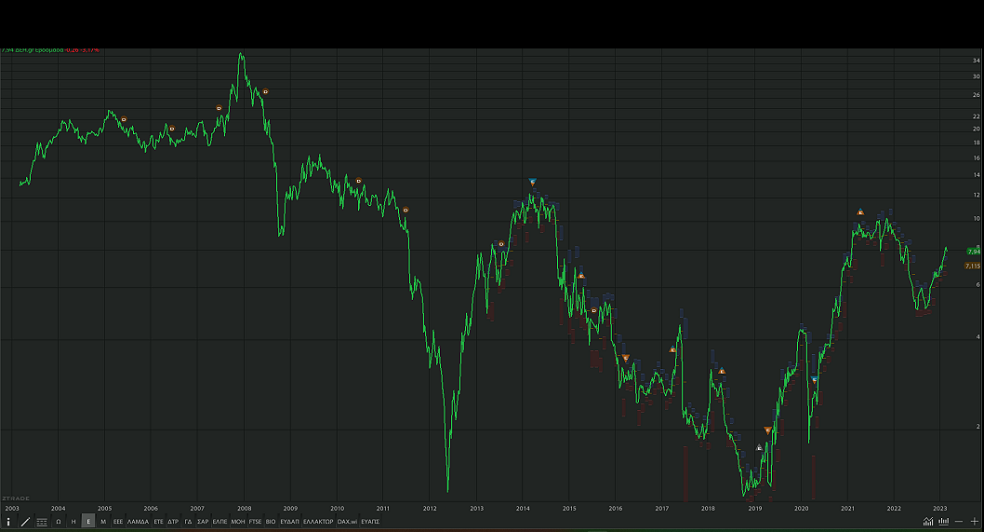
Task: Click the orange event marker in 2010
Action: coord(359,181)
